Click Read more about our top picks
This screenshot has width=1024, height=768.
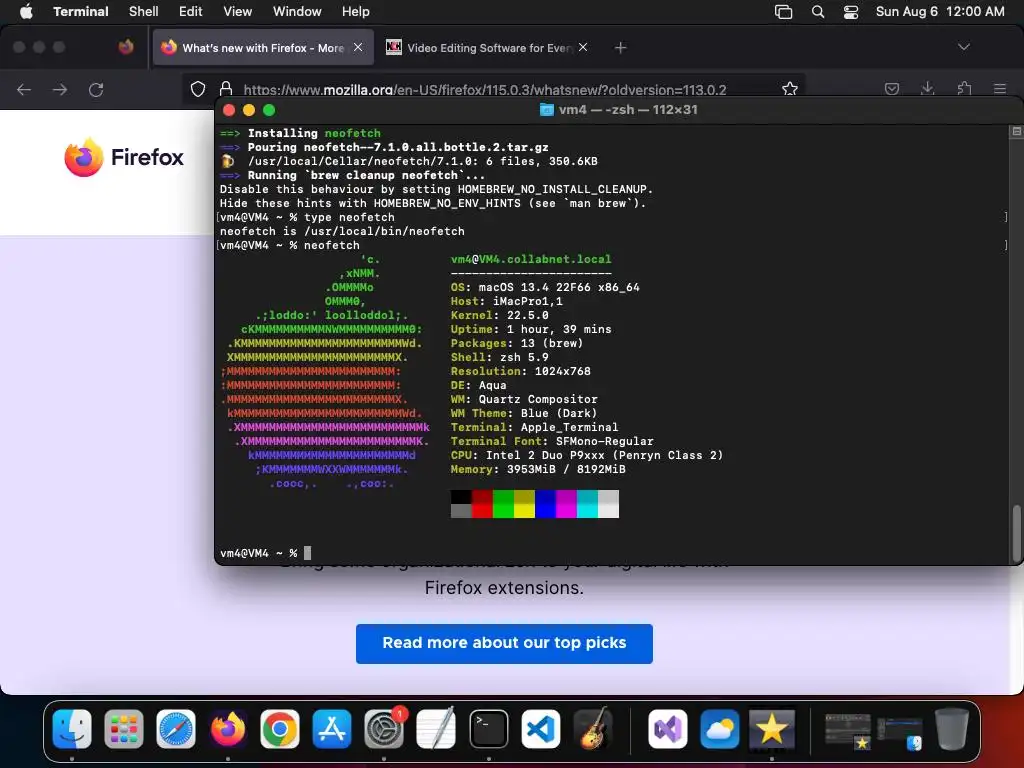click(x=504, y=643)
